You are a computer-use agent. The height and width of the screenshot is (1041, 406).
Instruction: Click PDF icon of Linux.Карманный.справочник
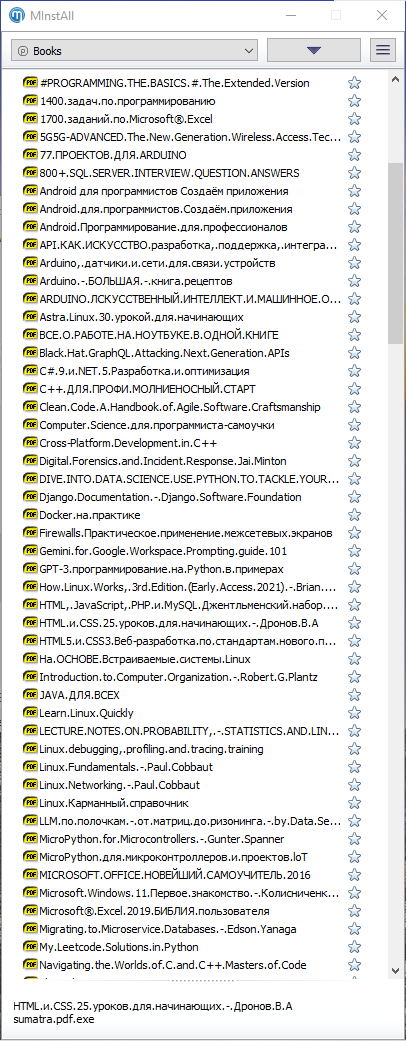tap(30, 802)
